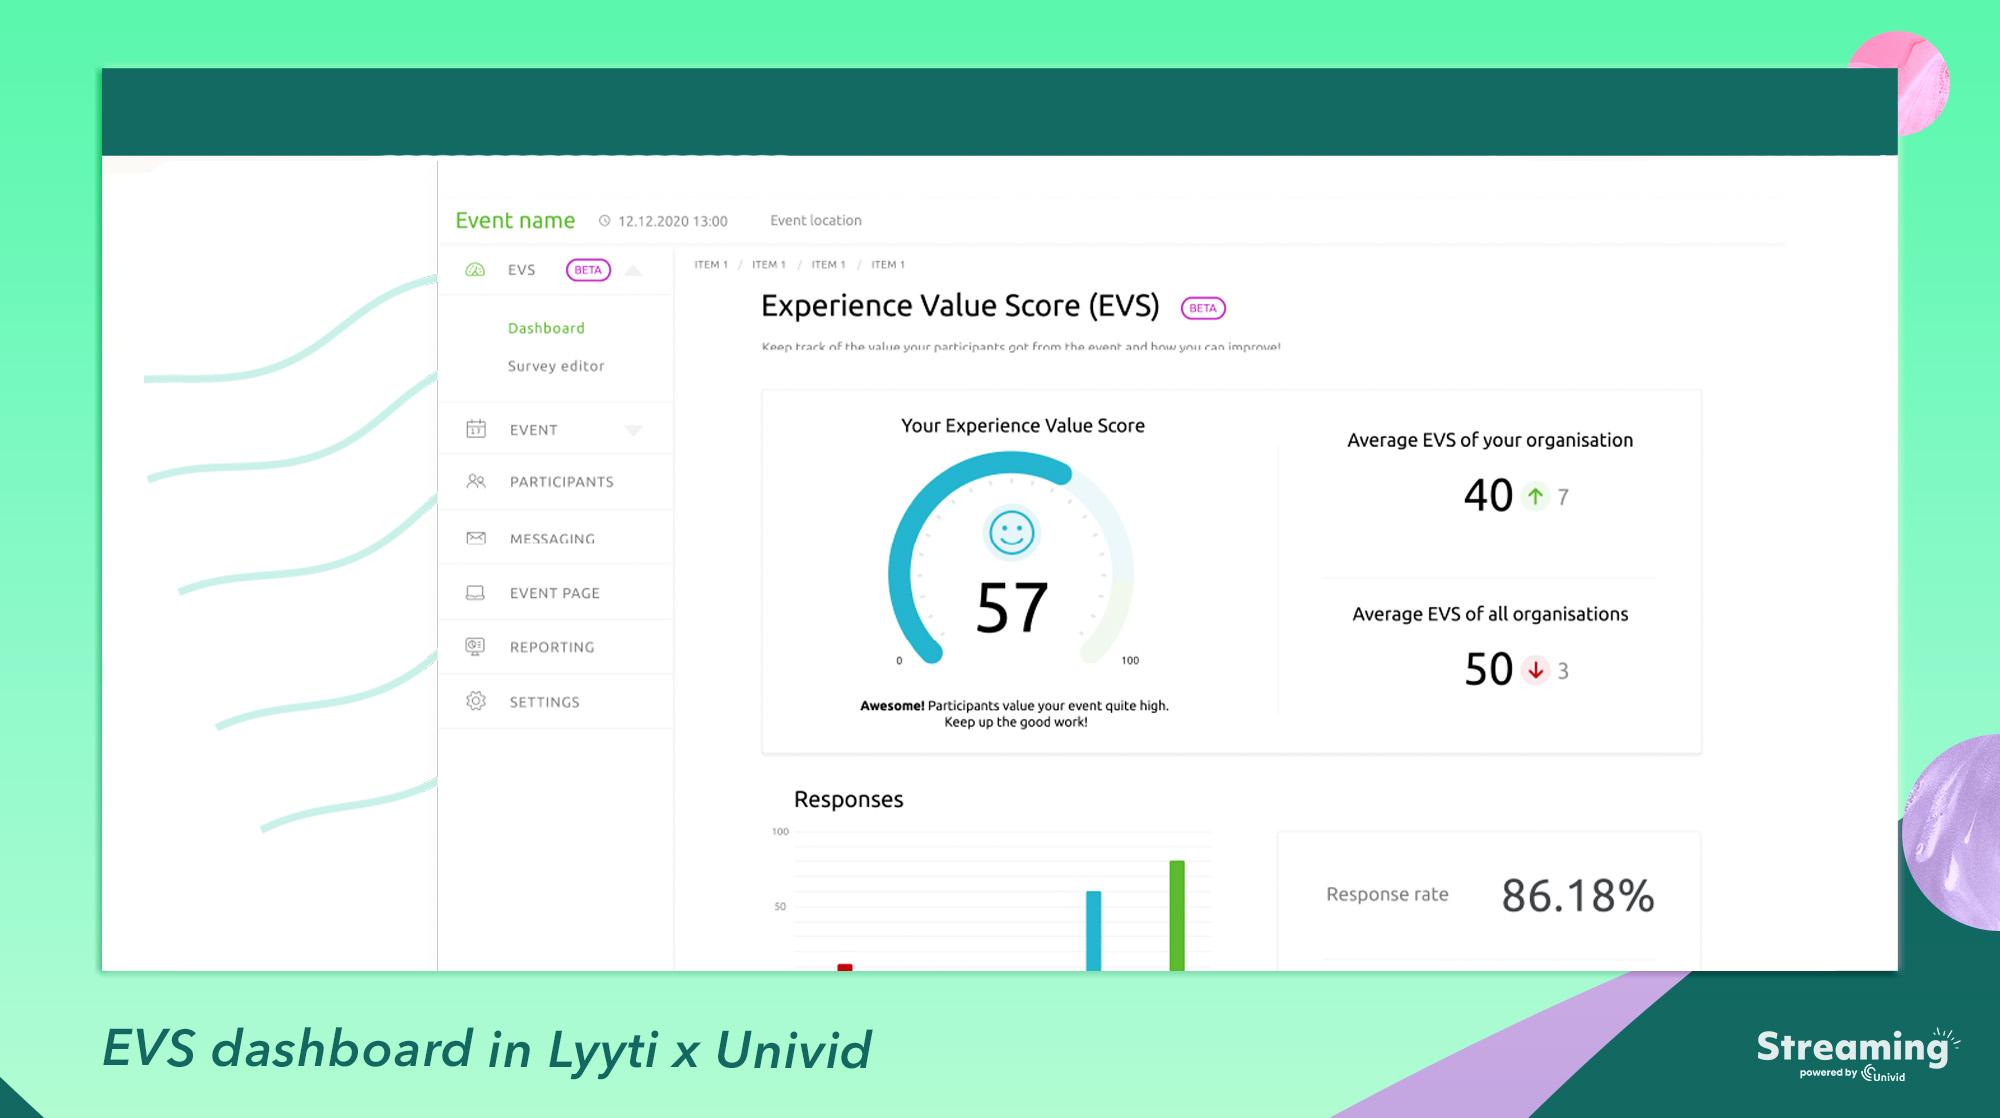This screenshot has height=1118, width=2000.
Task: Select the Dashboard menu item
Action: (x=545, y=327)
